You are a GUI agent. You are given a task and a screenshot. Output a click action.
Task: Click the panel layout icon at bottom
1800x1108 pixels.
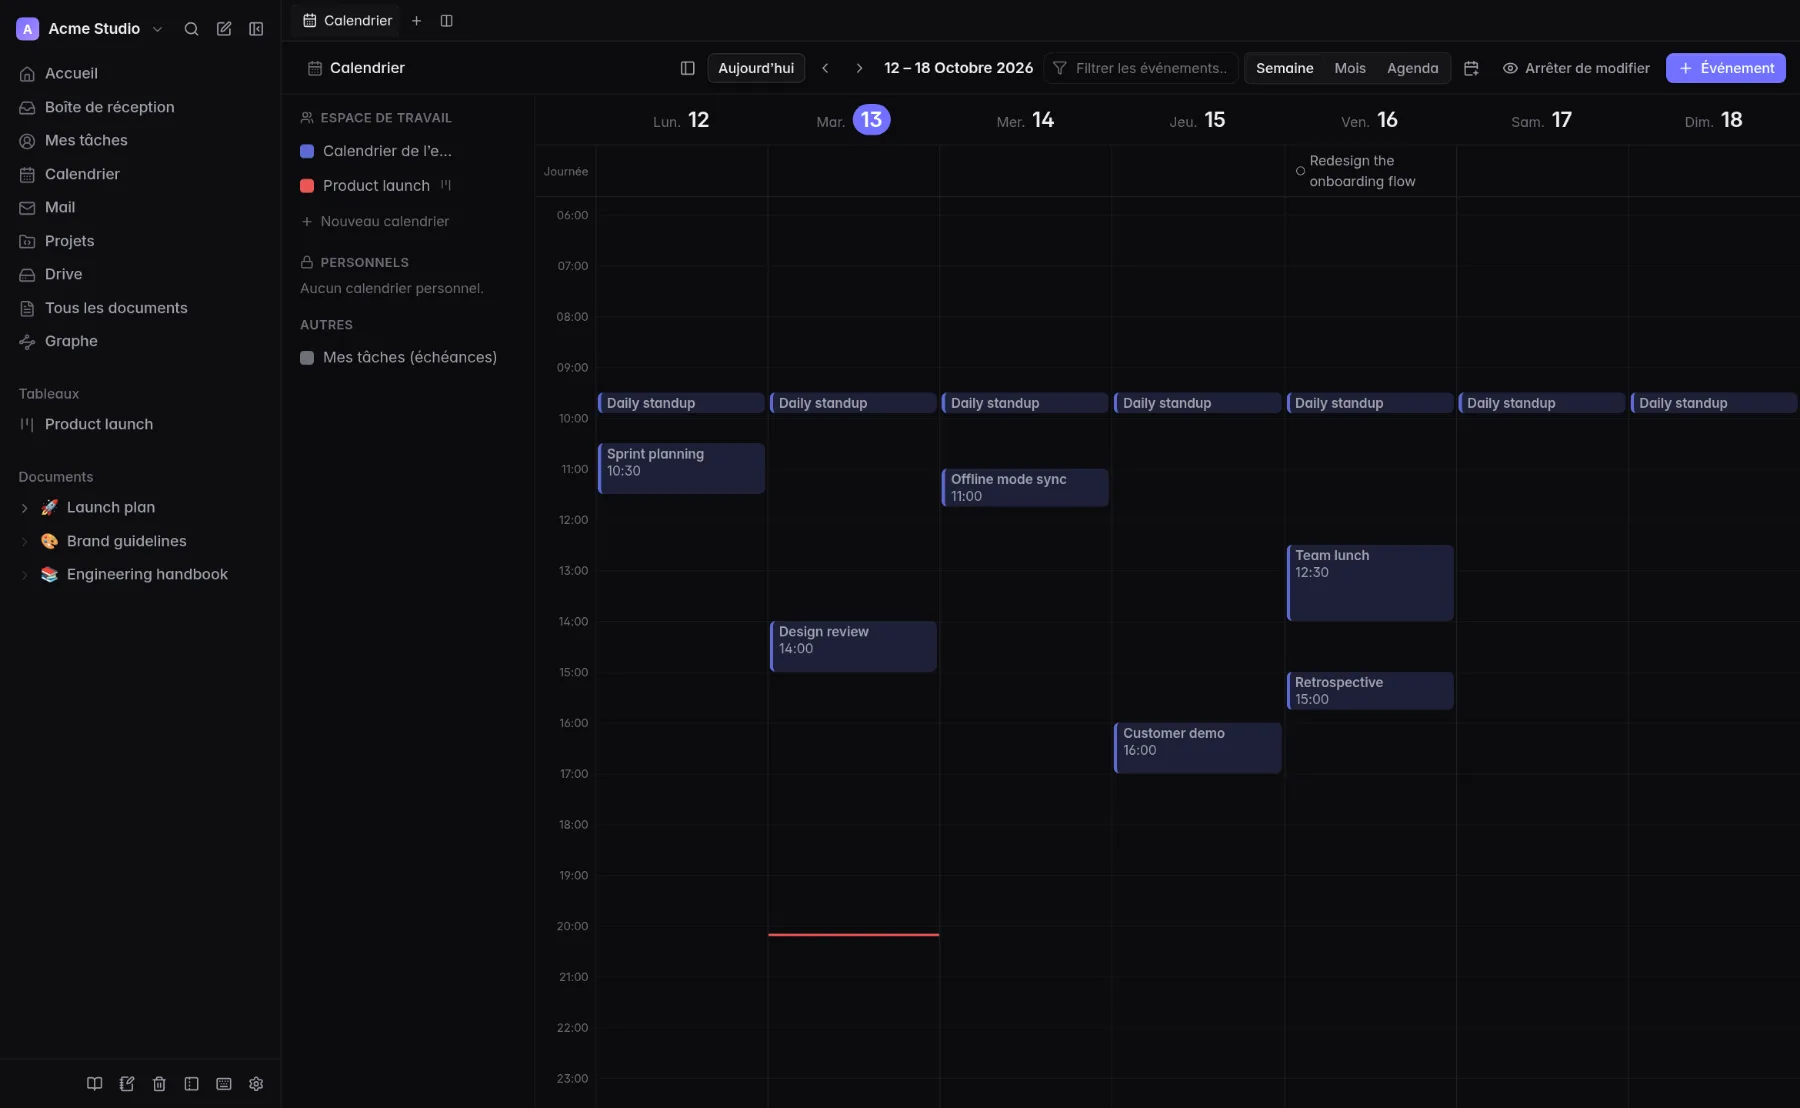pos(191,1084)
